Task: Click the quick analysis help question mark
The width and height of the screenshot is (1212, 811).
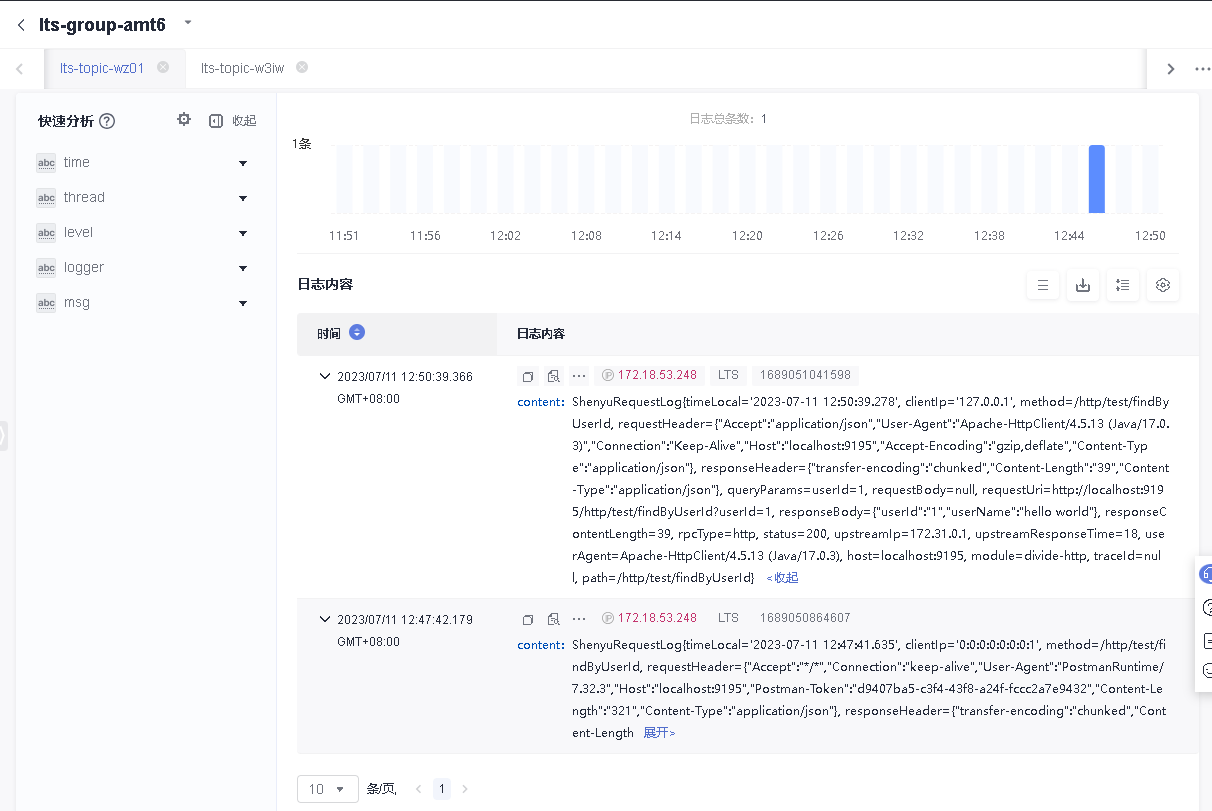Action: tap(107, 121)
